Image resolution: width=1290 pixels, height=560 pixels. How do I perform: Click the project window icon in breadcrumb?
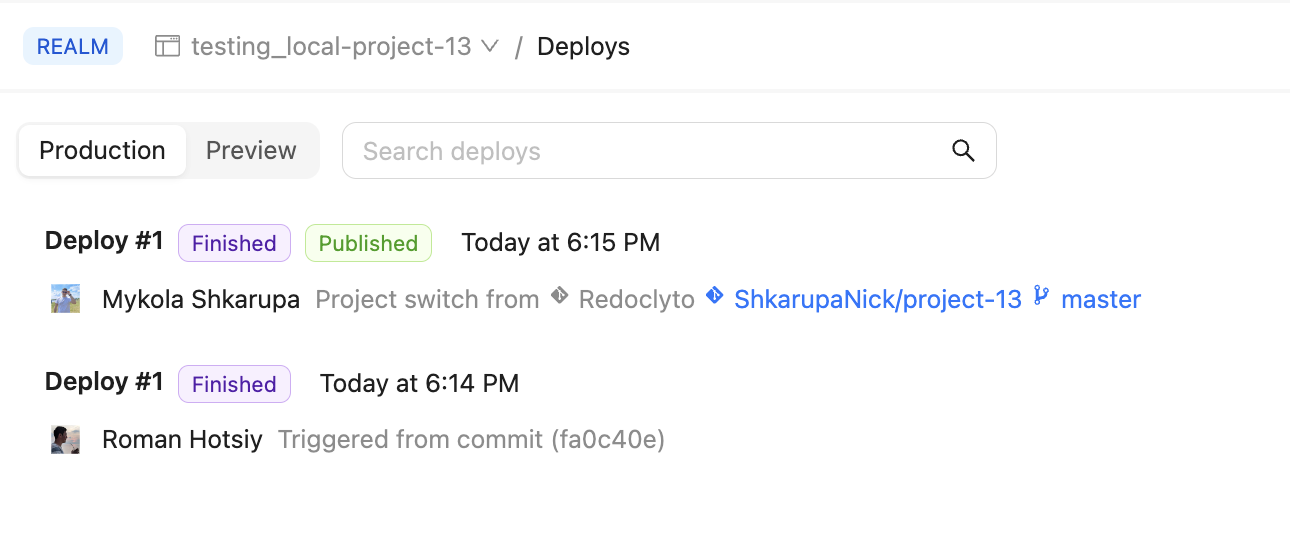pos(167,47)
